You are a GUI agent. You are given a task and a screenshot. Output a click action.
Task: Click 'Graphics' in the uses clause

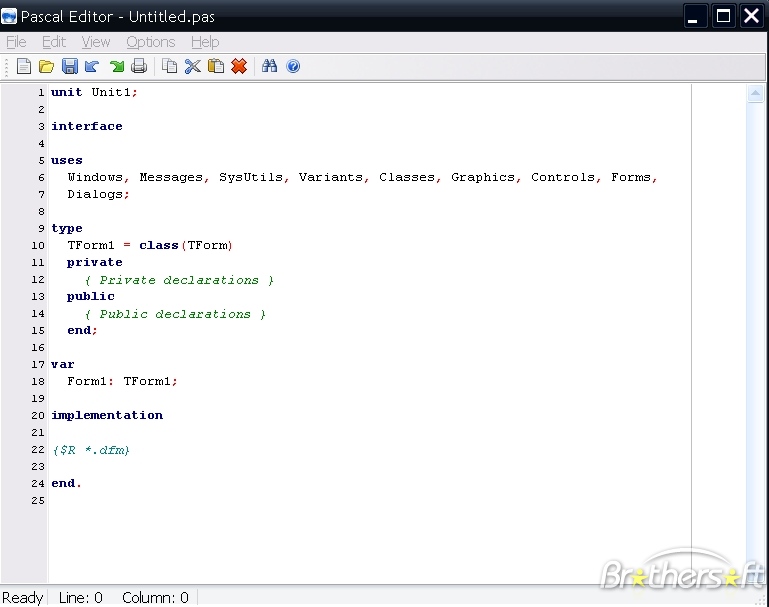(x=483, y=177)
